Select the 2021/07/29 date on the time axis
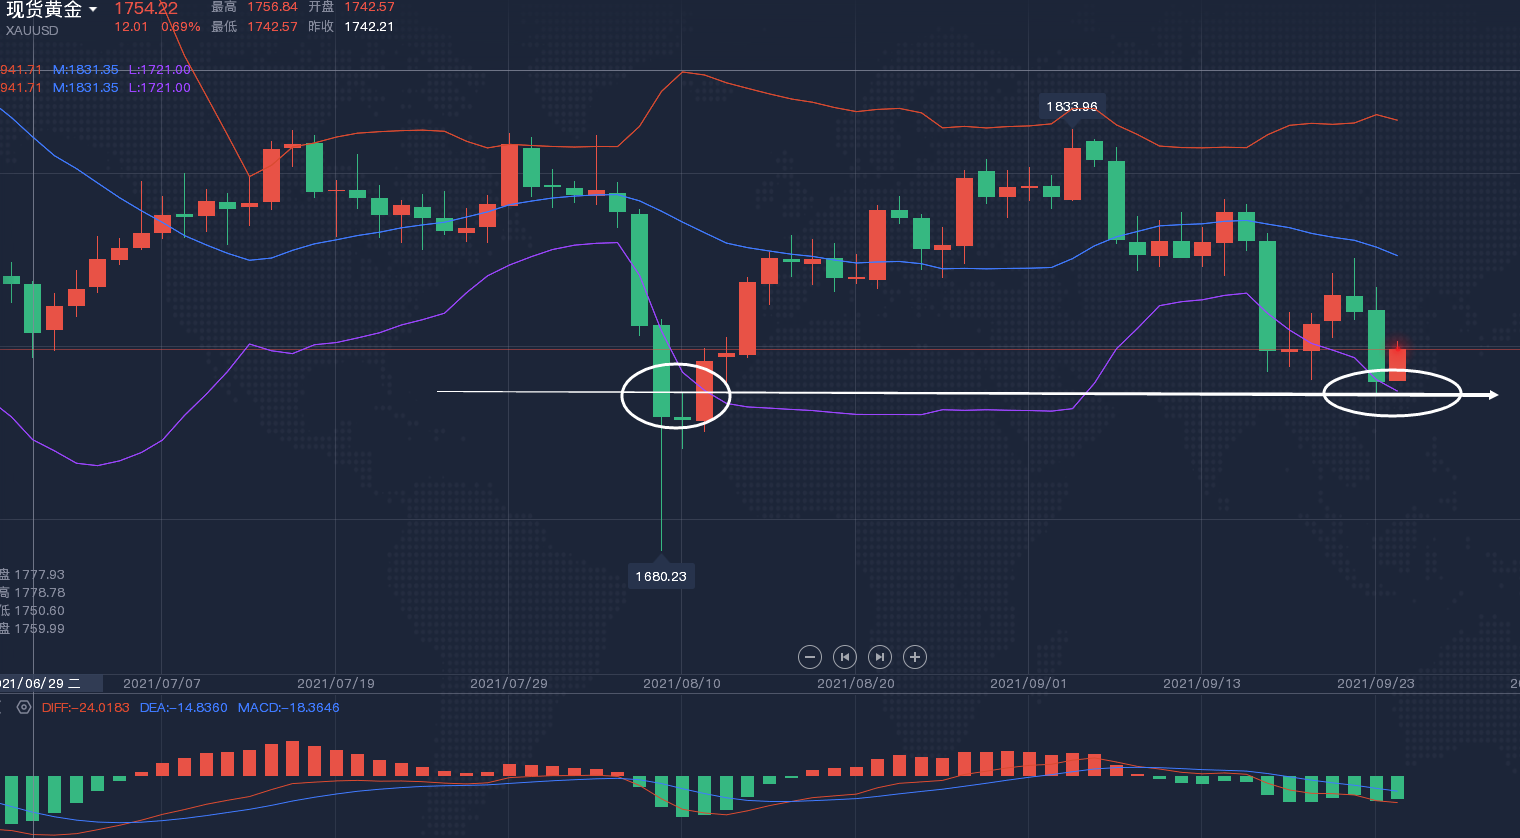 [x=509, y=684]
